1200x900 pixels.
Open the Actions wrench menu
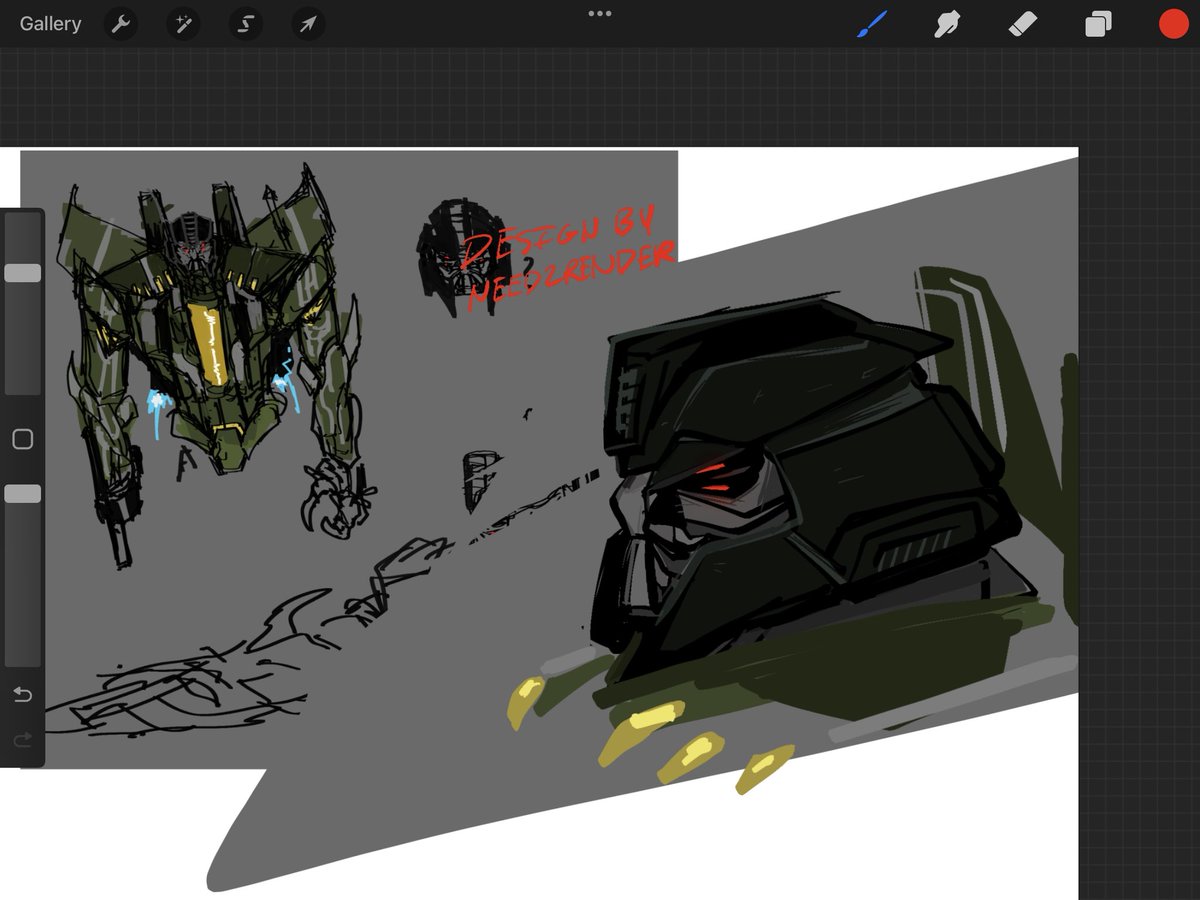pos(121,23)
